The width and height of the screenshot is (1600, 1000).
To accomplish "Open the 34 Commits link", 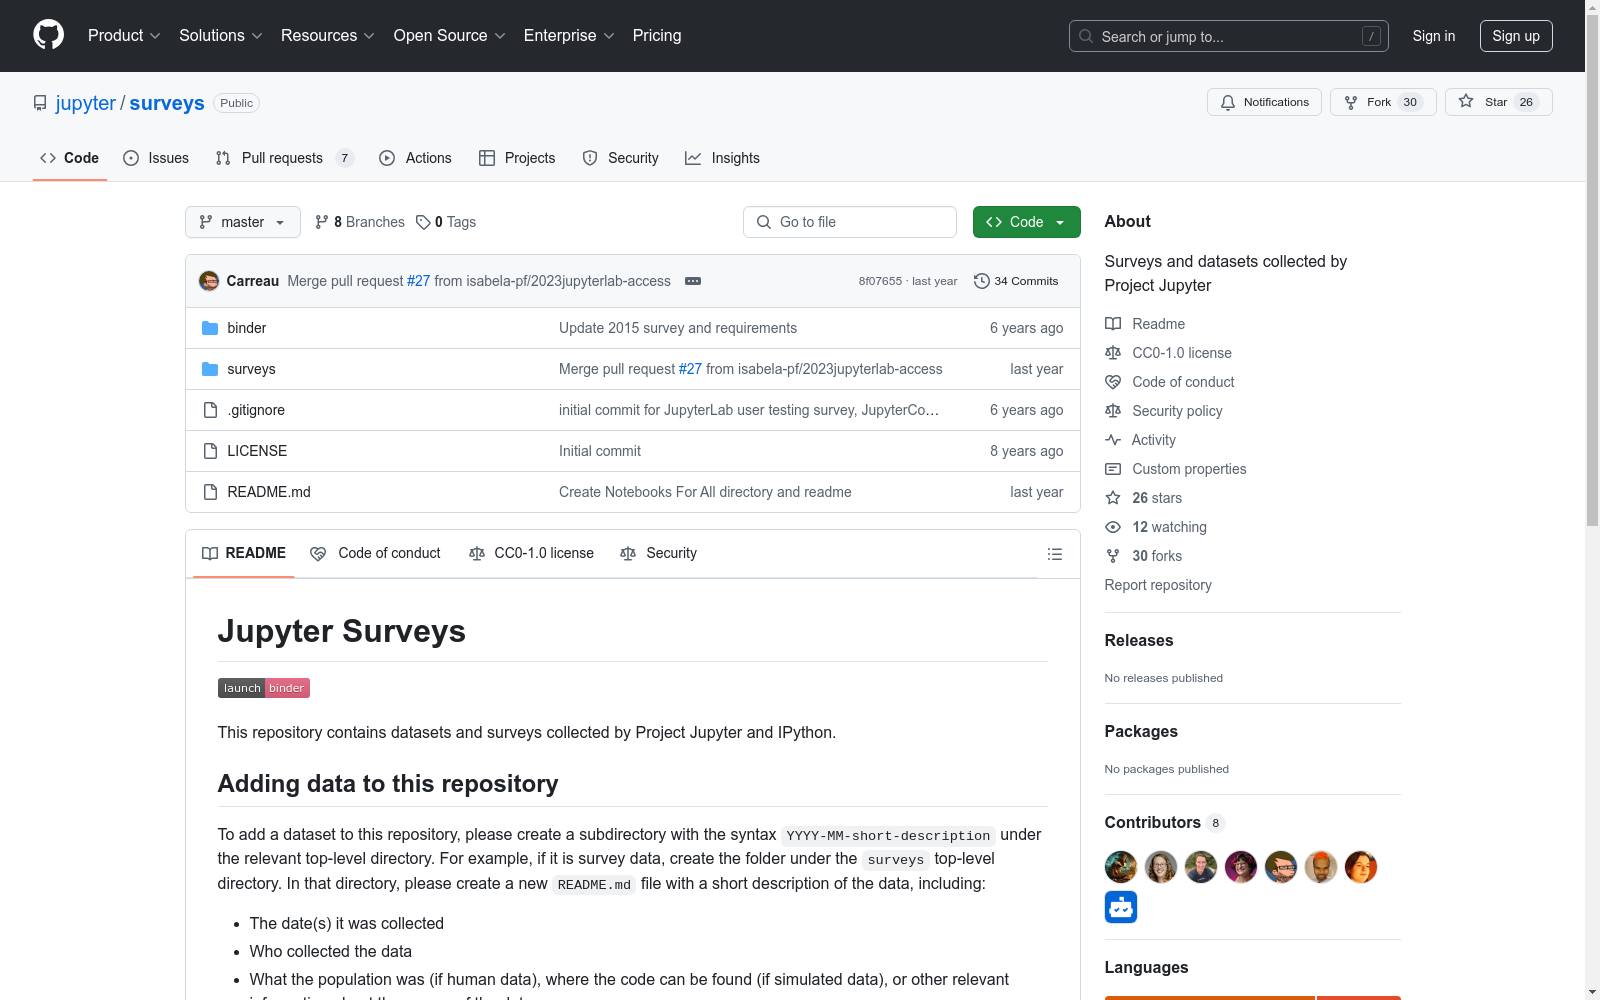I will pyautogui.click(x=1016, y=281).
